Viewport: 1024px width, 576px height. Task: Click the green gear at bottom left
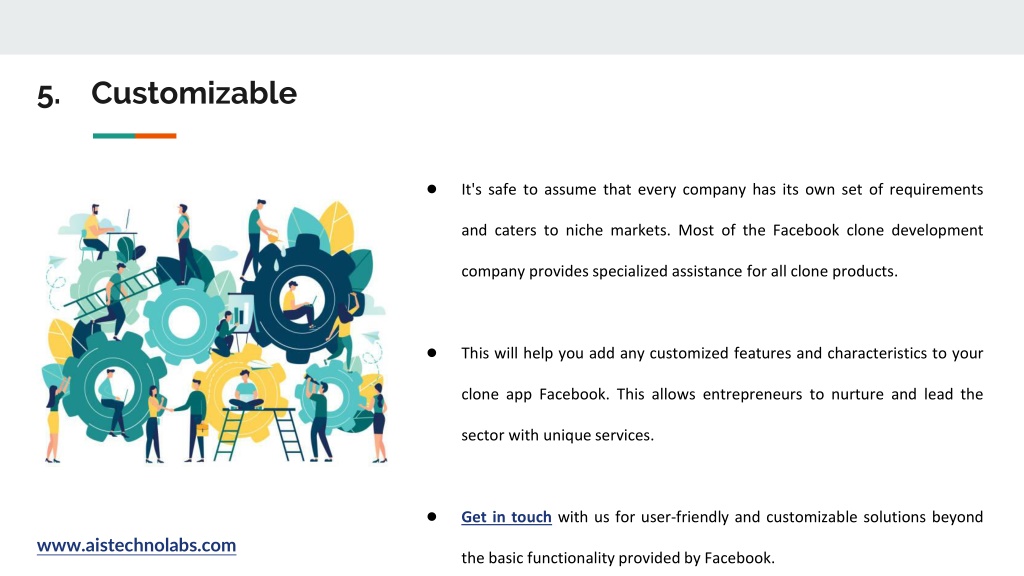tap(112, 389)
